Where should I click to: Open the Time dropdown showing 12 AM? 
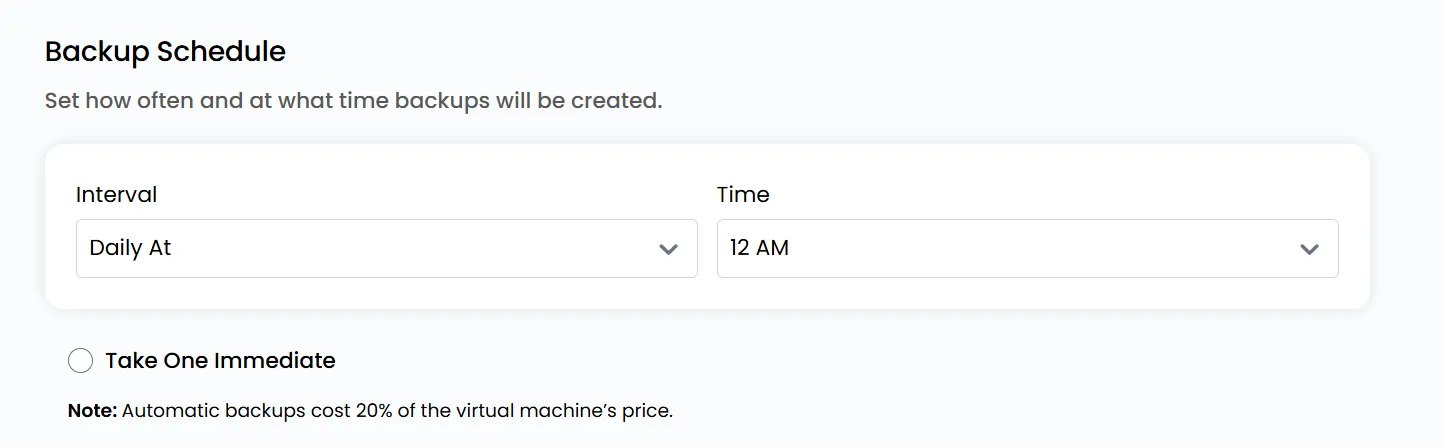[1027, 249]
